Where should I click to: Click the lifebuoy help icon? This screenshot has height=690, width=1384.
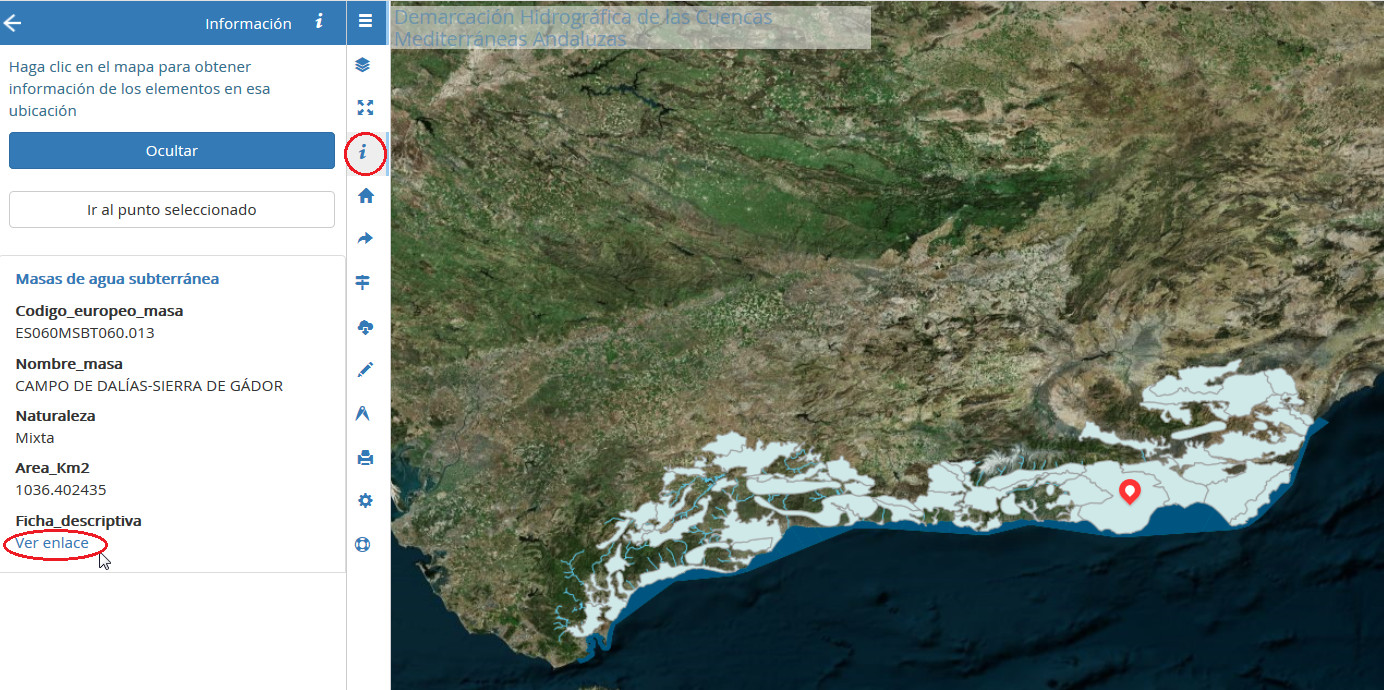coord(363,545)
